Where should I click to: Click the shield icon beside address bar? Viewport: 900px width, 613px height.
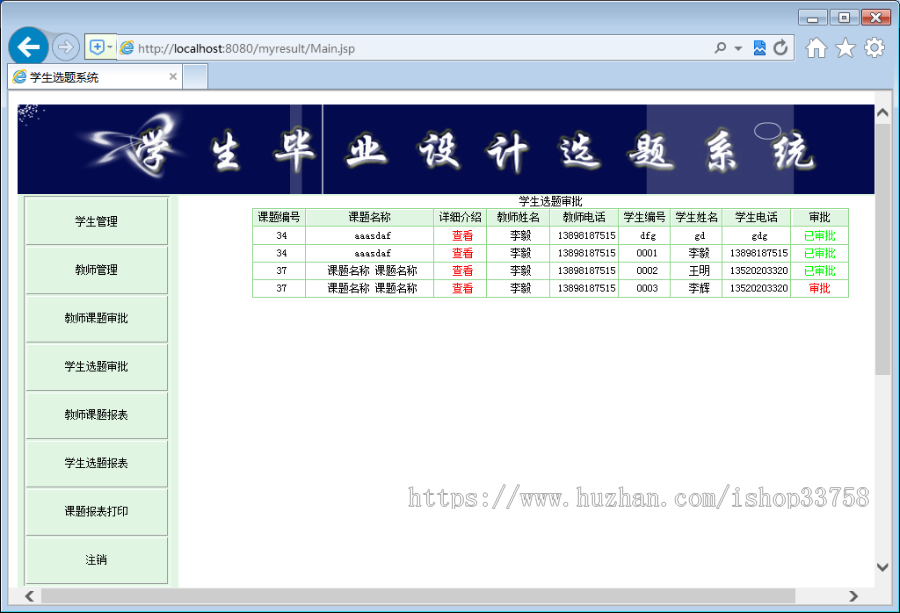tap(96, 47)
